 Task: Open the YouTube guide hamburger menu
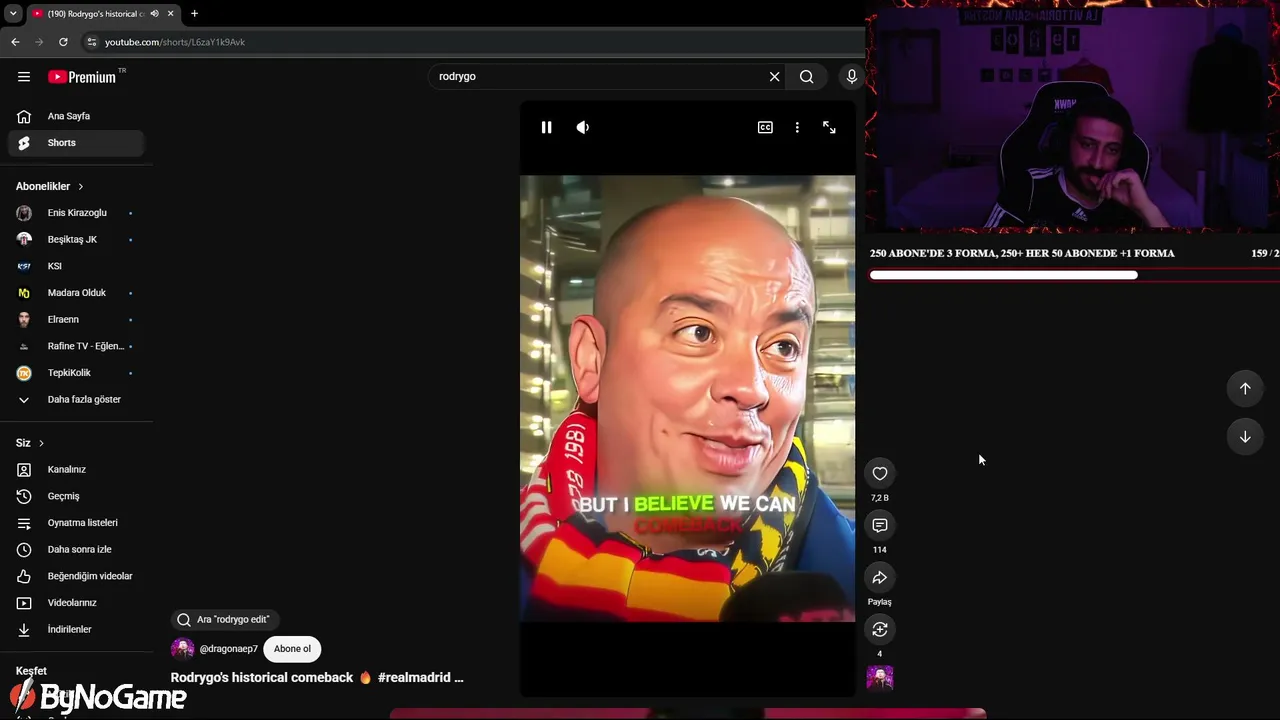click(24, 76)
